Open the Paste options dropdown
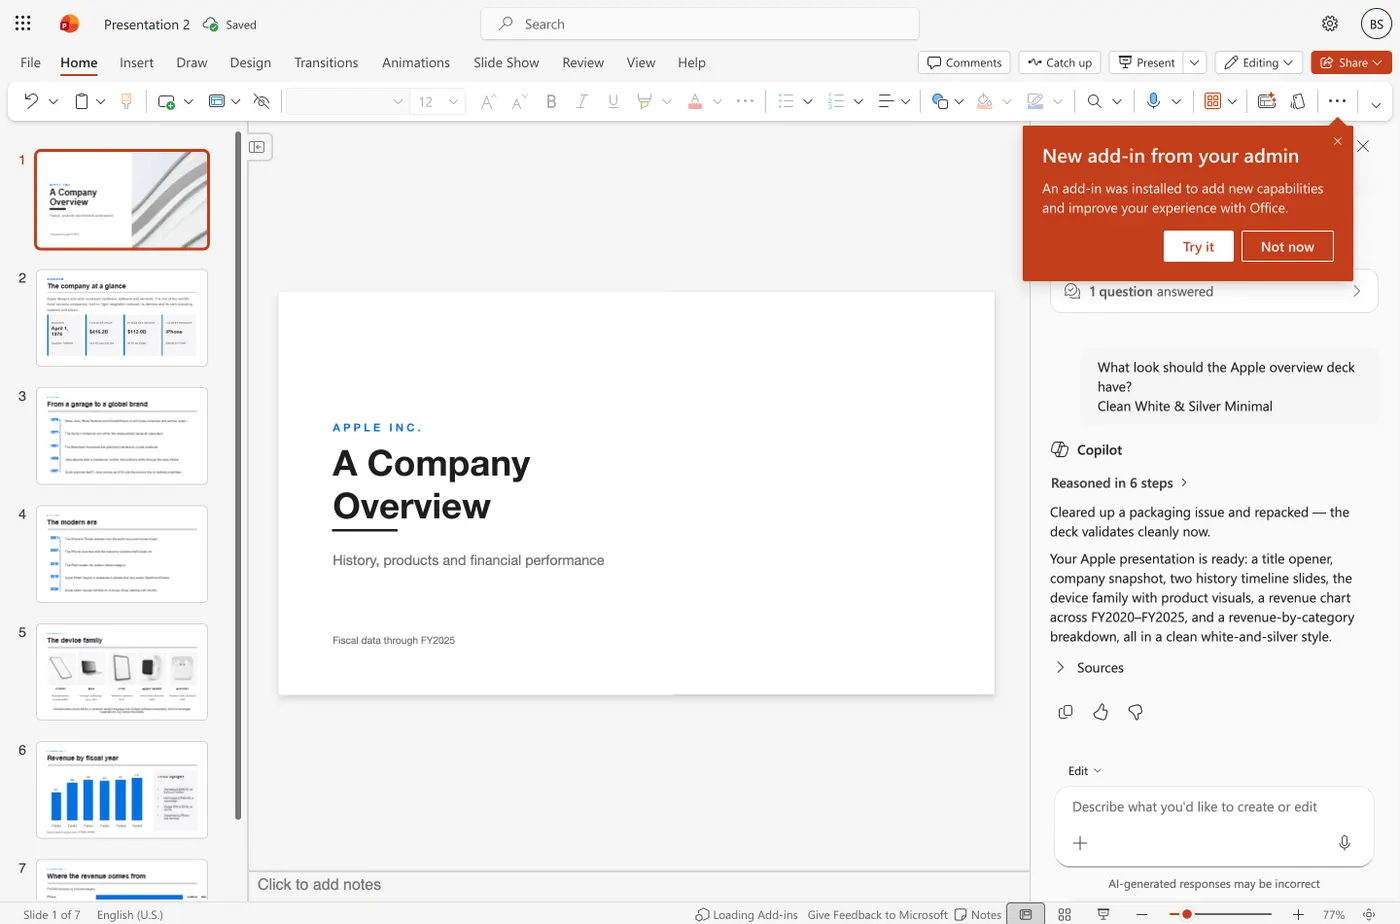The width and height of the screenshot is (1400, 924). 101,101
